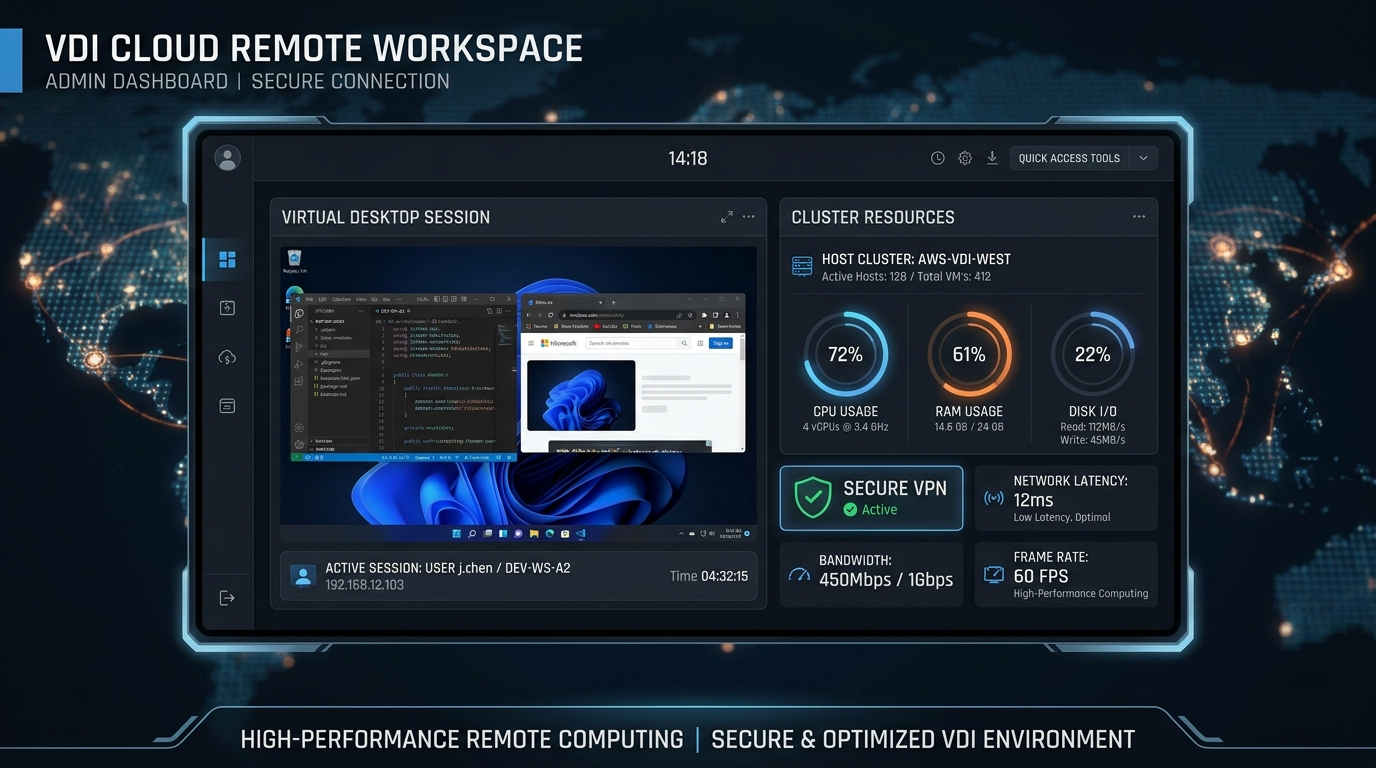Click the download icon in top bar
The height and width of the screenshot is (768, 1376).
pos(992,158)
